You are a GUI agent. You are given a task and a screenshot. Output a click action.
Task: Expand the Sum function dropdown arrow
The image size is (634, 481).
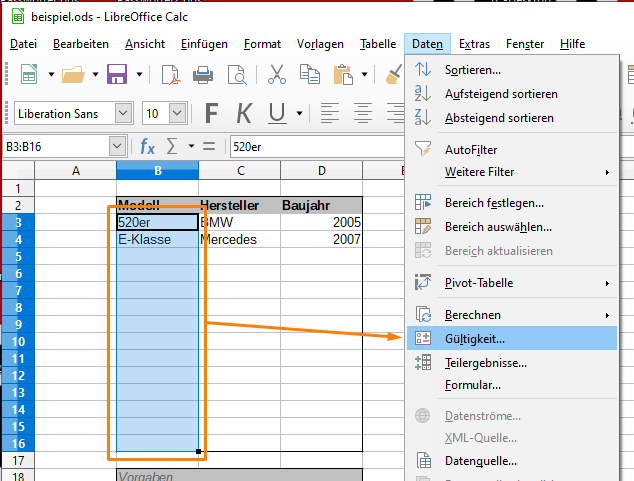coord(191,146)
